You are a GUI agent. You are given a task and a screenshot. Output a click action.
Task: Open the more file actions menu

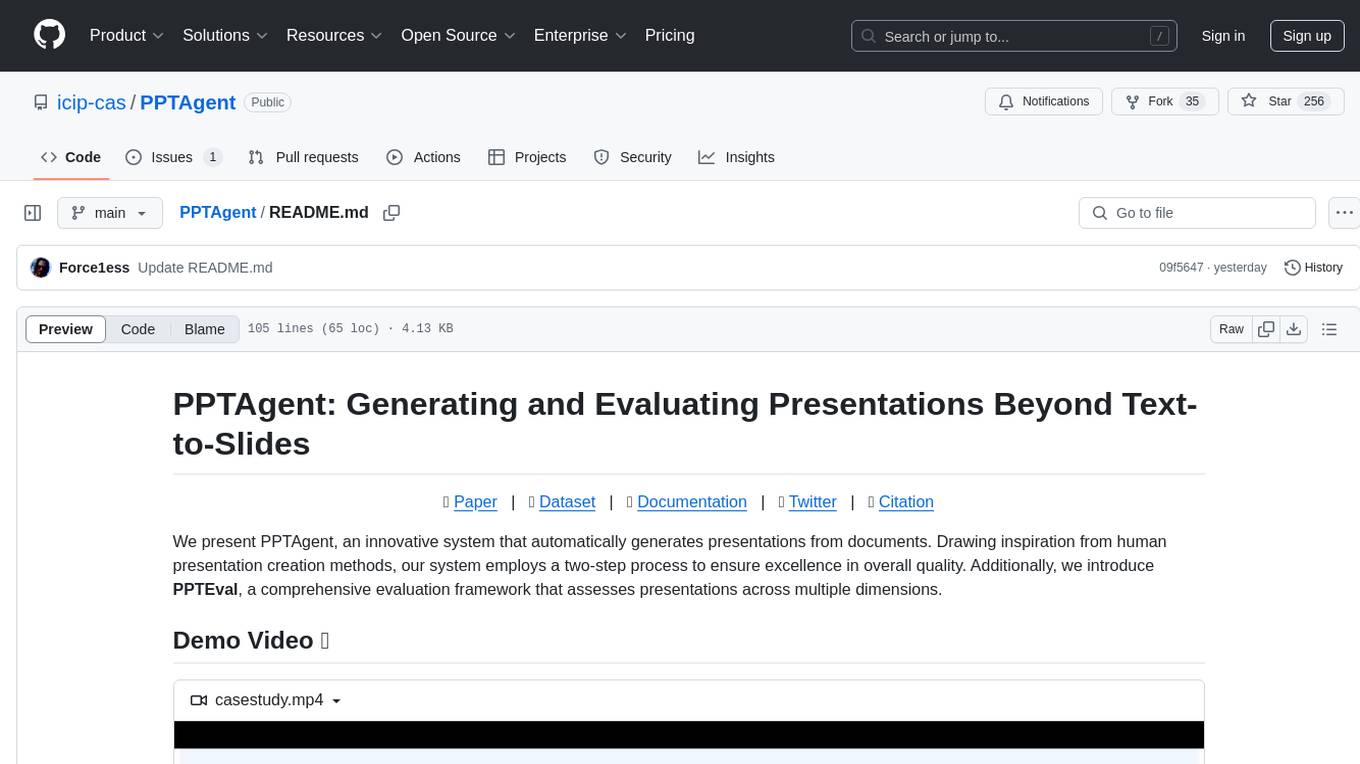pyautogui.click(x=1344, y=213)
